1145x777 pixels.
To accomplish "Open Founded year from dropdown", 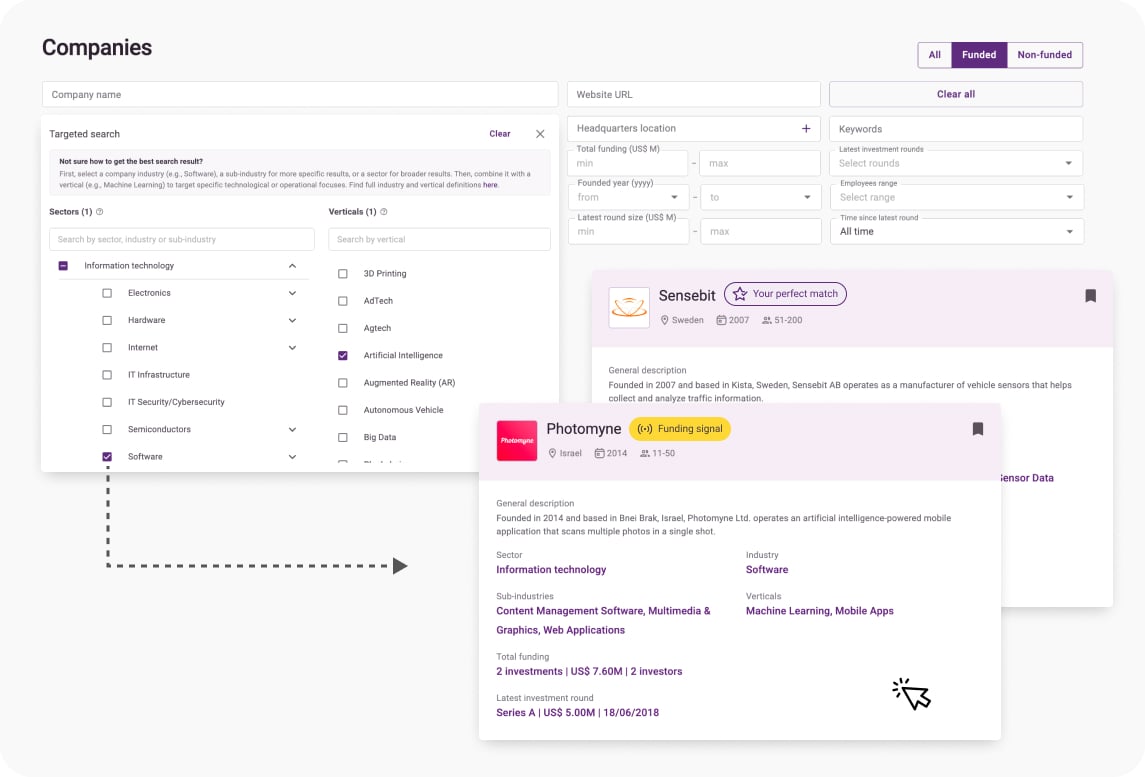I will coord(628,197).
